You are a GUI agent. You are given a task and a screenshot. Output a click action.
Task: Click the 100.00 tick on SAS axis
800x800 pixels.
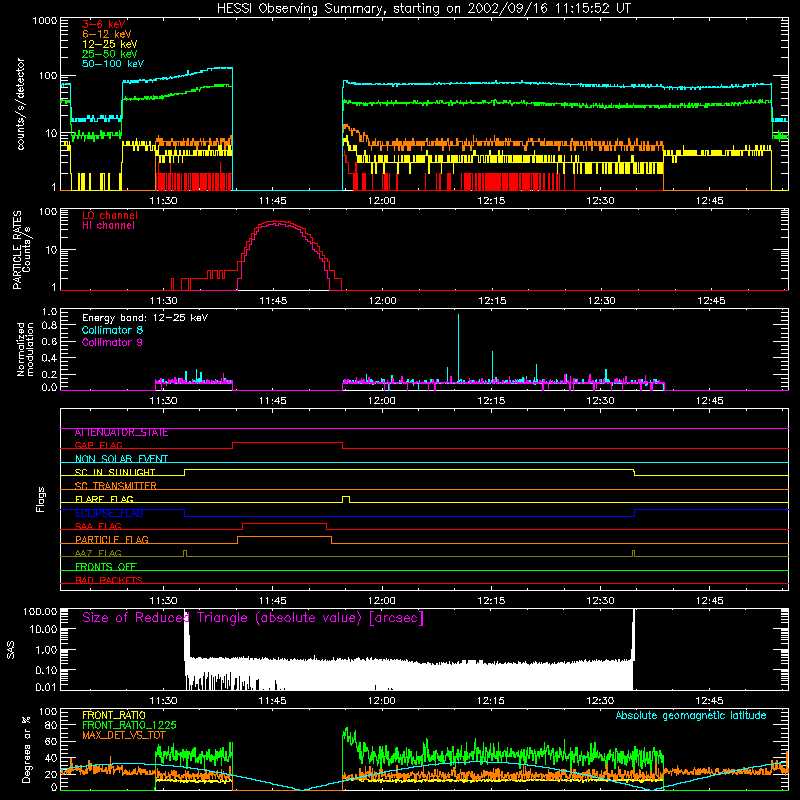pyautogui.click(x=40, y=612)
